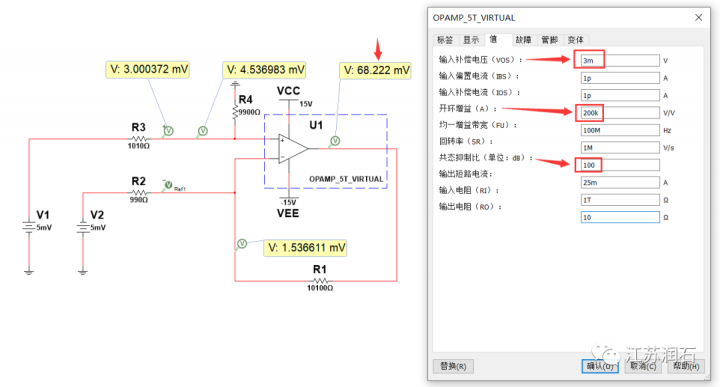The width and height of the screenshot is (720, 387).
Task: Click the voltage probe on op-amp output
Action: pyautogui.click(x=335, y=141)
